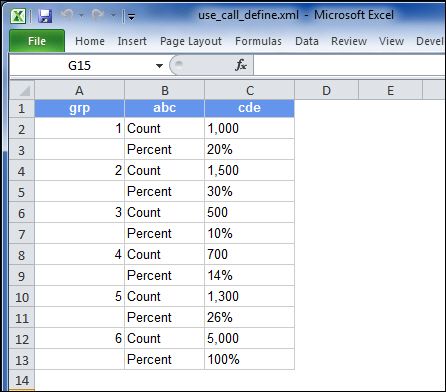
Task: Select the cell containing 26%
Action: tap(249, 317)
